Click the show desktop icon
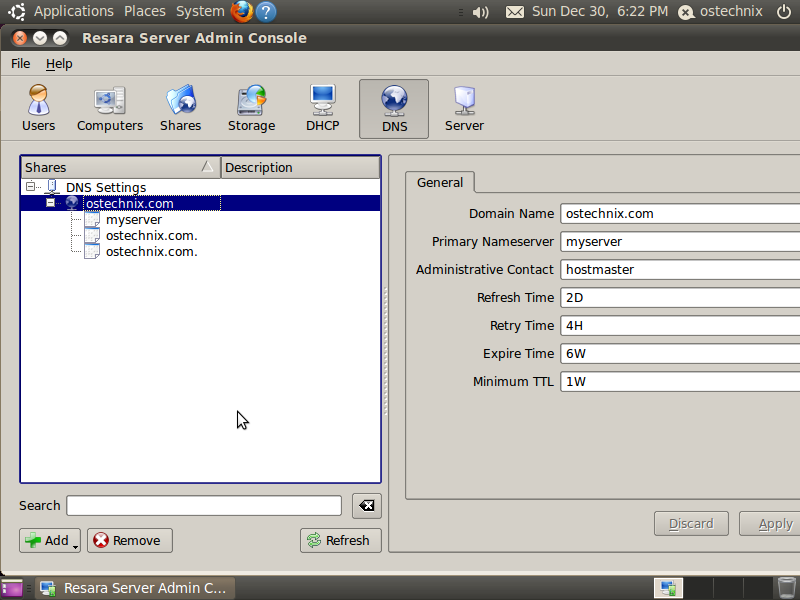The image size is (800, 600). click(12, 588)
